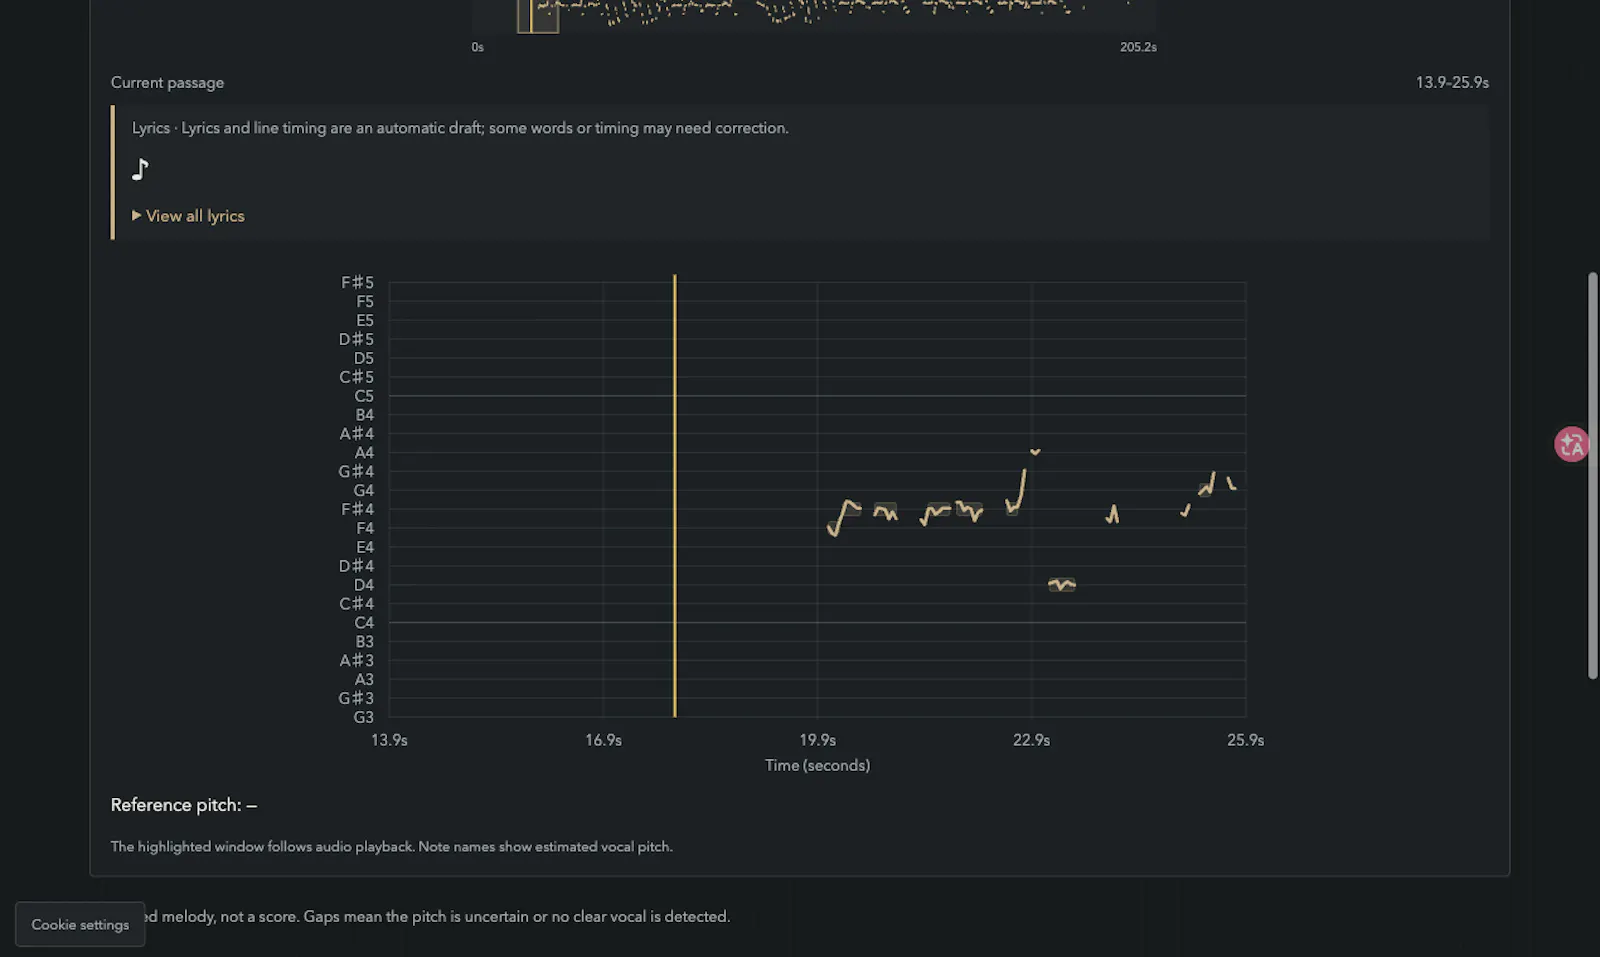The width and height of the screenshot is (1600, 957).
Task: Click the music note icon in lyrics panel
Action: click(140, 169)
